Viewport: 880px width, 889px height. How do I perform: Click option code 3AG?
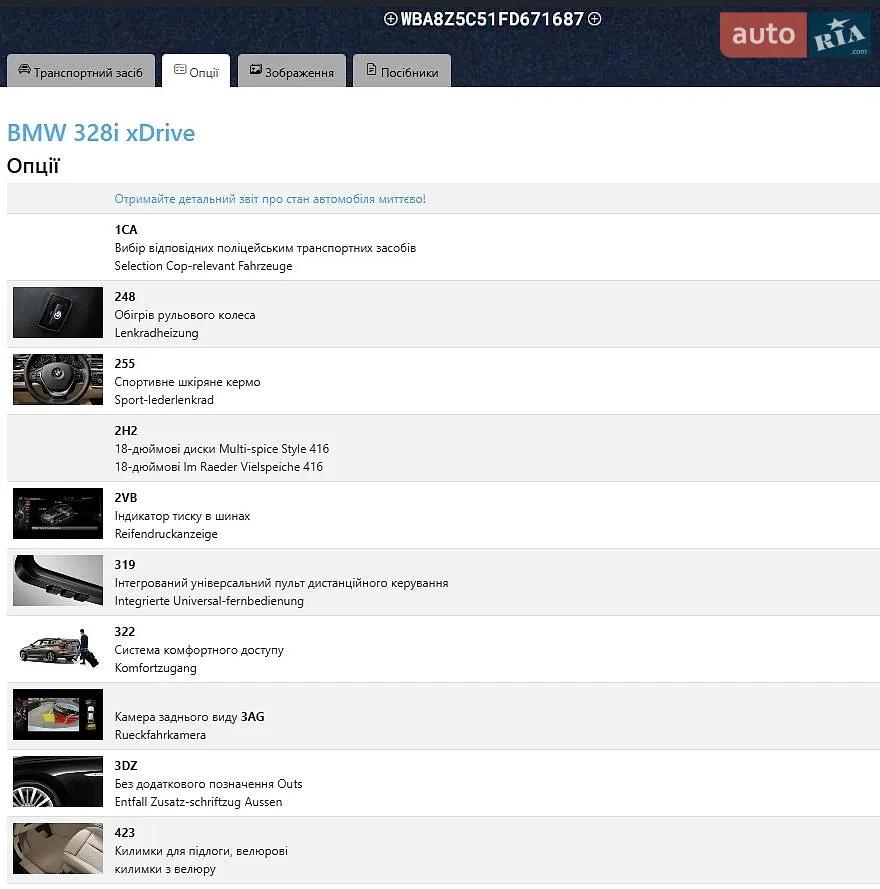tap(253, 717)
